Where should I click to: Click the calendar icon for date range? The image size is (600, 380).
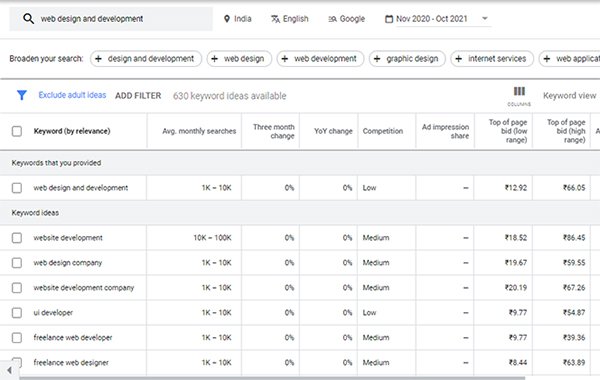(x=389, y=19)
